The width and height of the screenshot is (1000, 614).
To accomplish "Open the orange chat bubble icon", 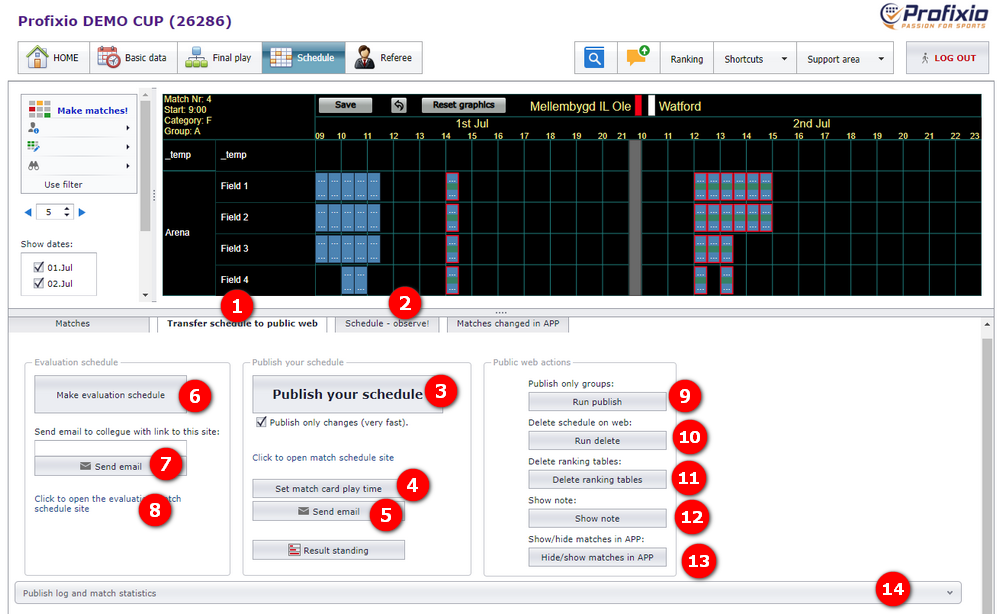I will point(637,57).
